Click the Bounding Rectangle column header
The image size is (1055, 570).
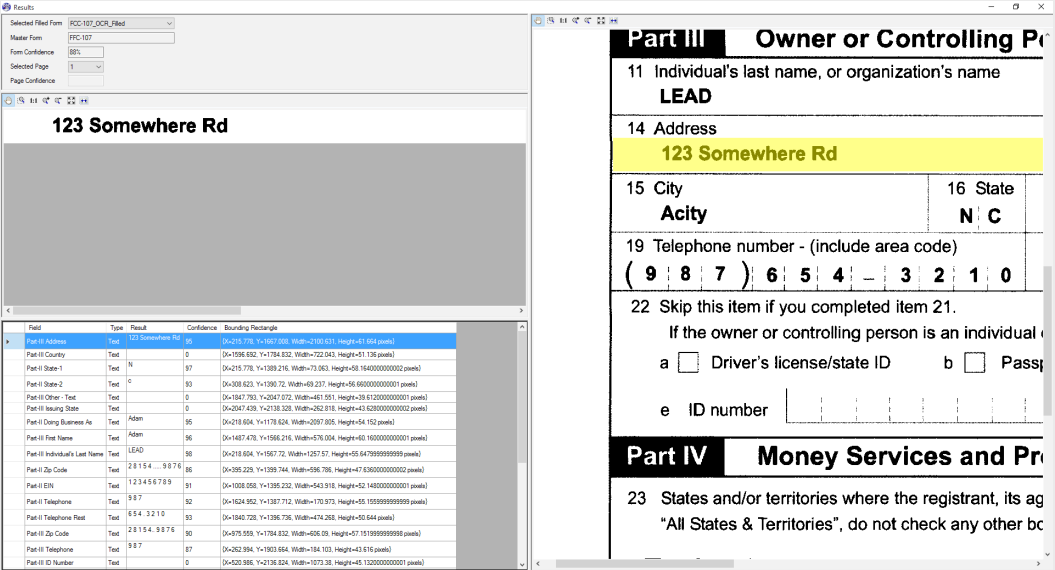250,328
